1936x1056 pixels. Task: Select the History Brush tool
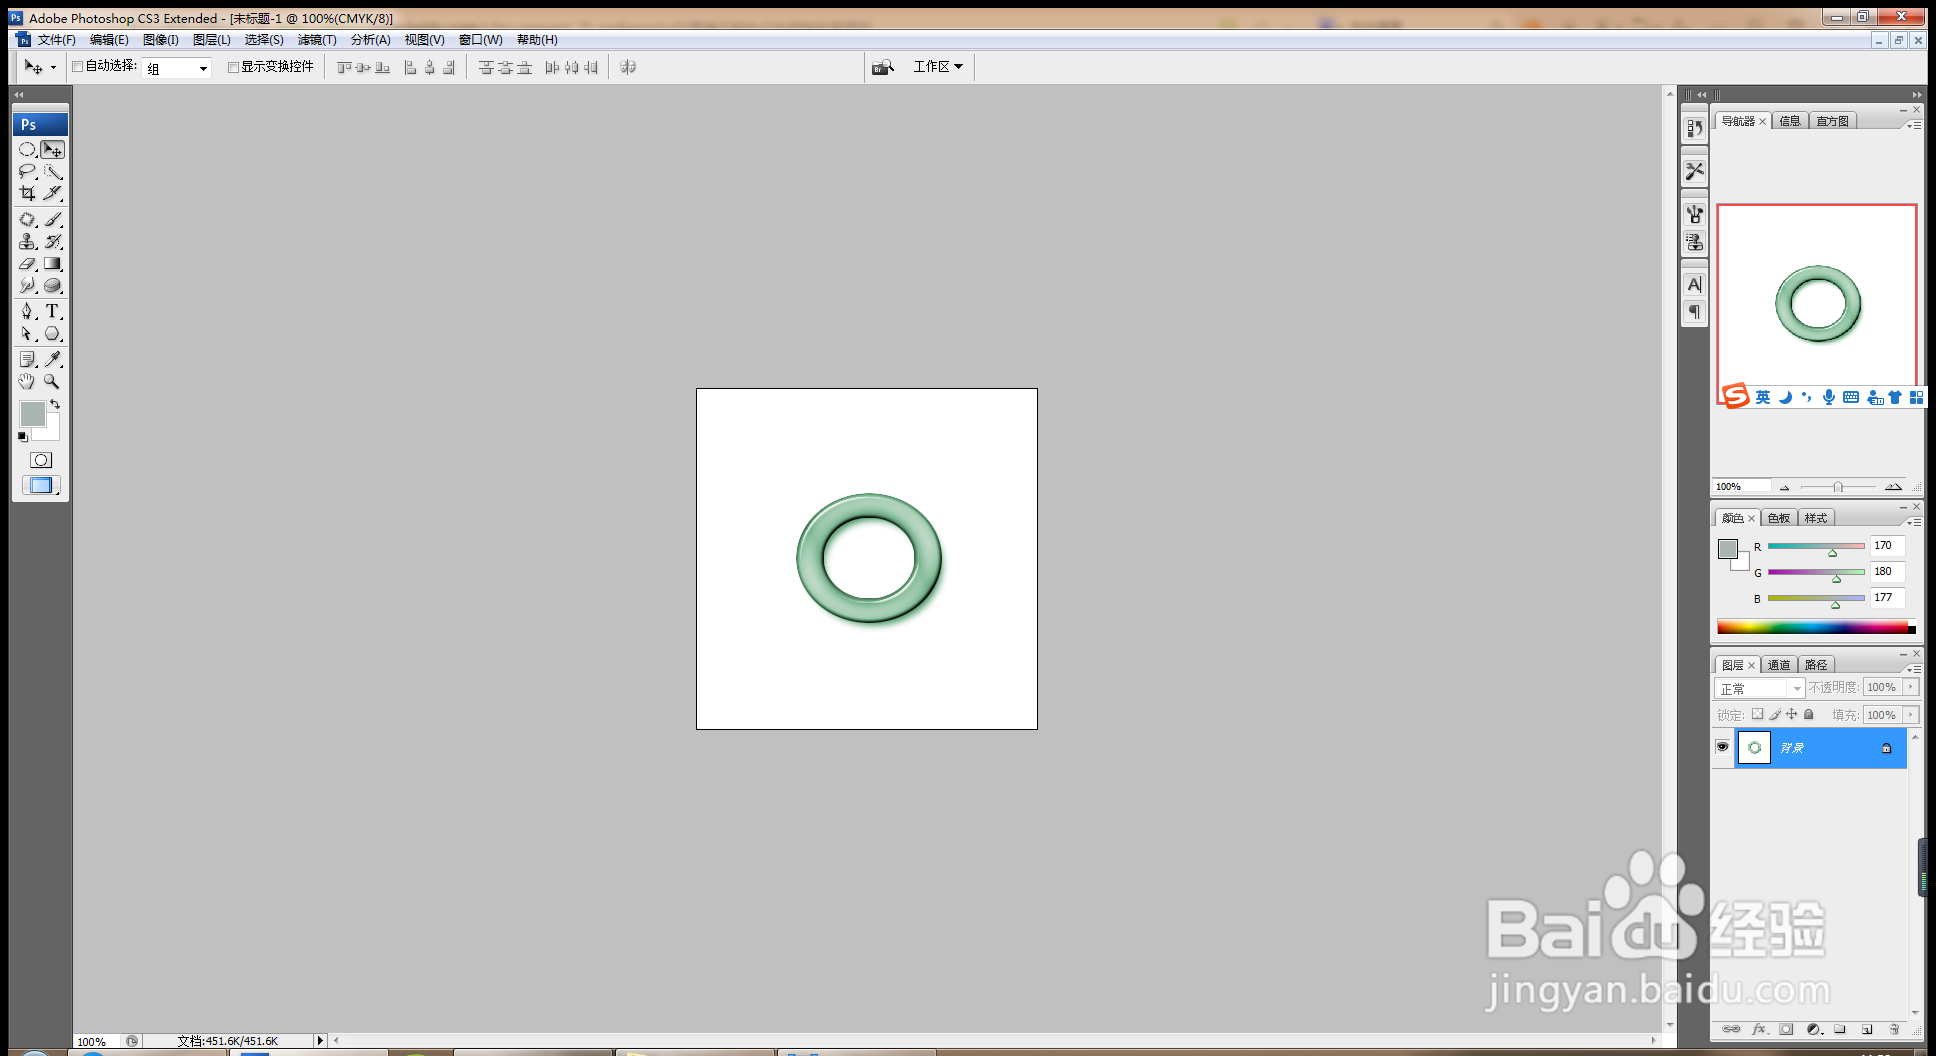(x=53, y=241)
